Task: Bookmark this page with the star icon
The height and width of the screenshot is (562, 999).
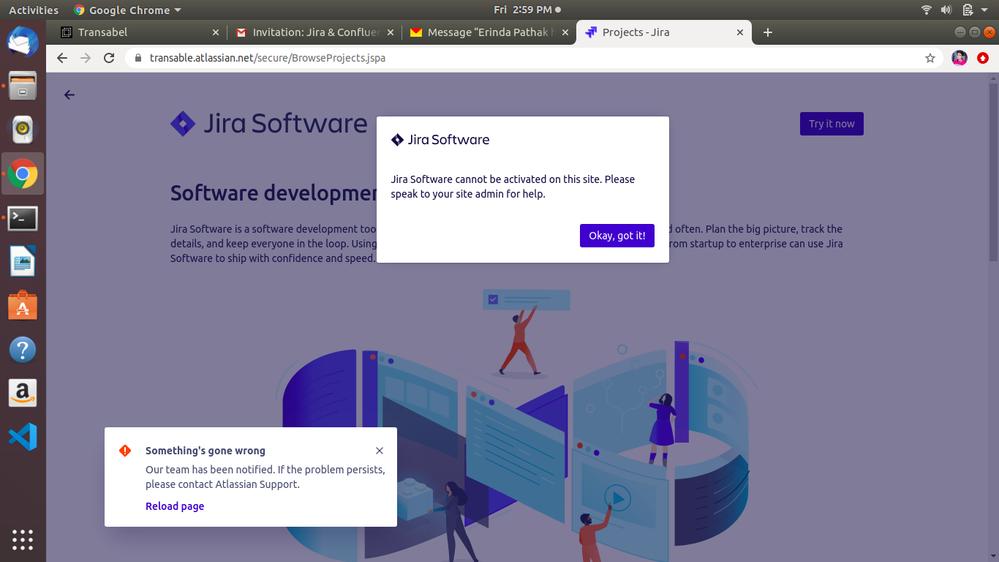Action: pos(930,58)
